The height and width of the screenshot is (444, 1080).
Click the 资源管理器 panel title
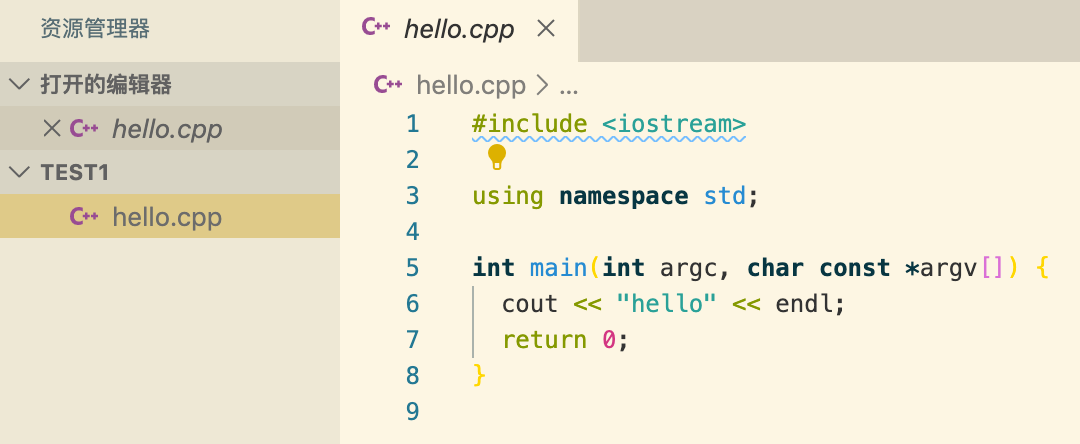click(95, 29)
